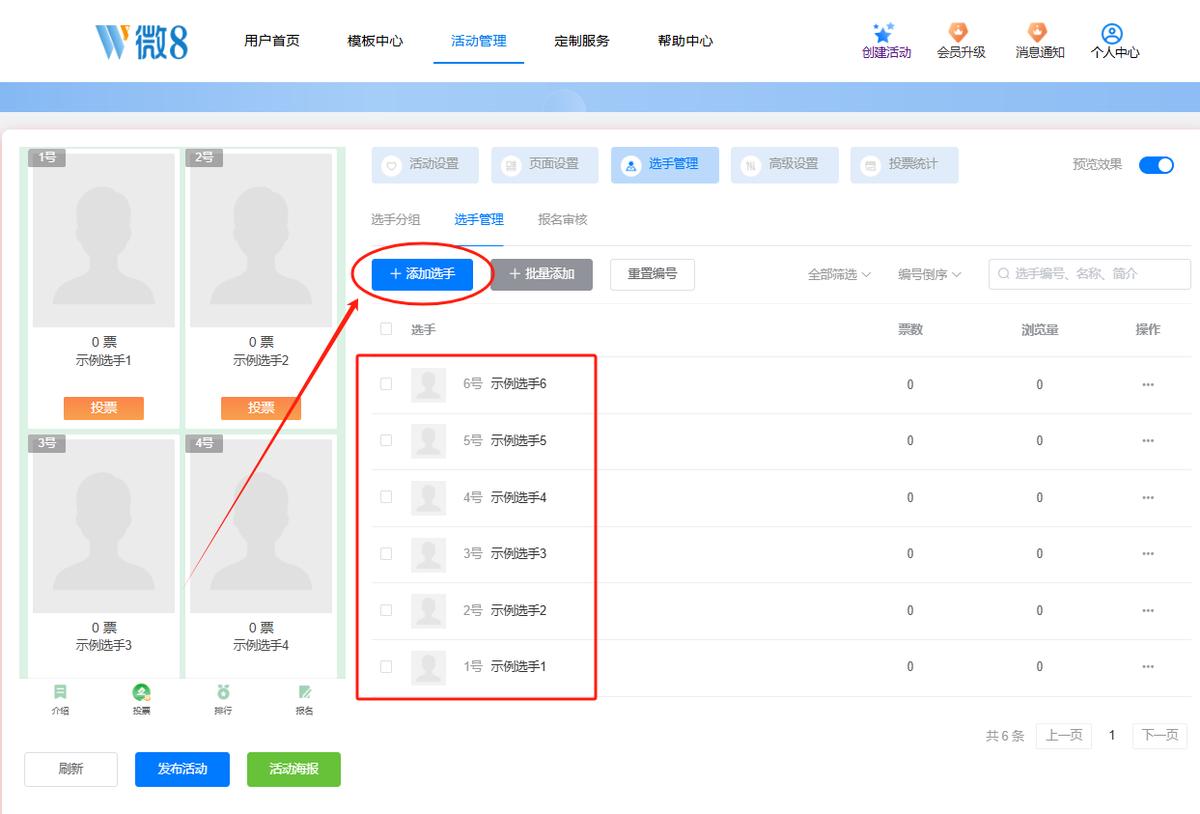Tick the checkbox beside 示例选手1

386,666
